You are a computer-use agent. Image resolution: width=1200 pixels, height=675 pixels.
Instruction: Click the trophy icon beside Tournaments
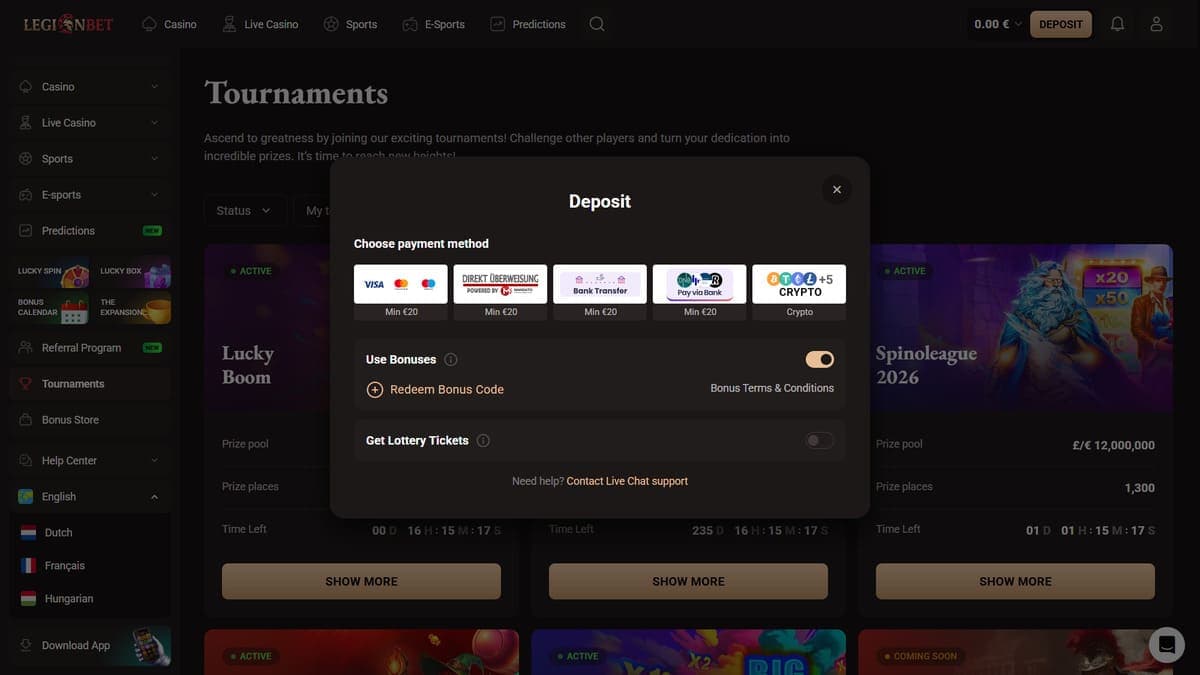pyautogui.click(x=26, y=384)
